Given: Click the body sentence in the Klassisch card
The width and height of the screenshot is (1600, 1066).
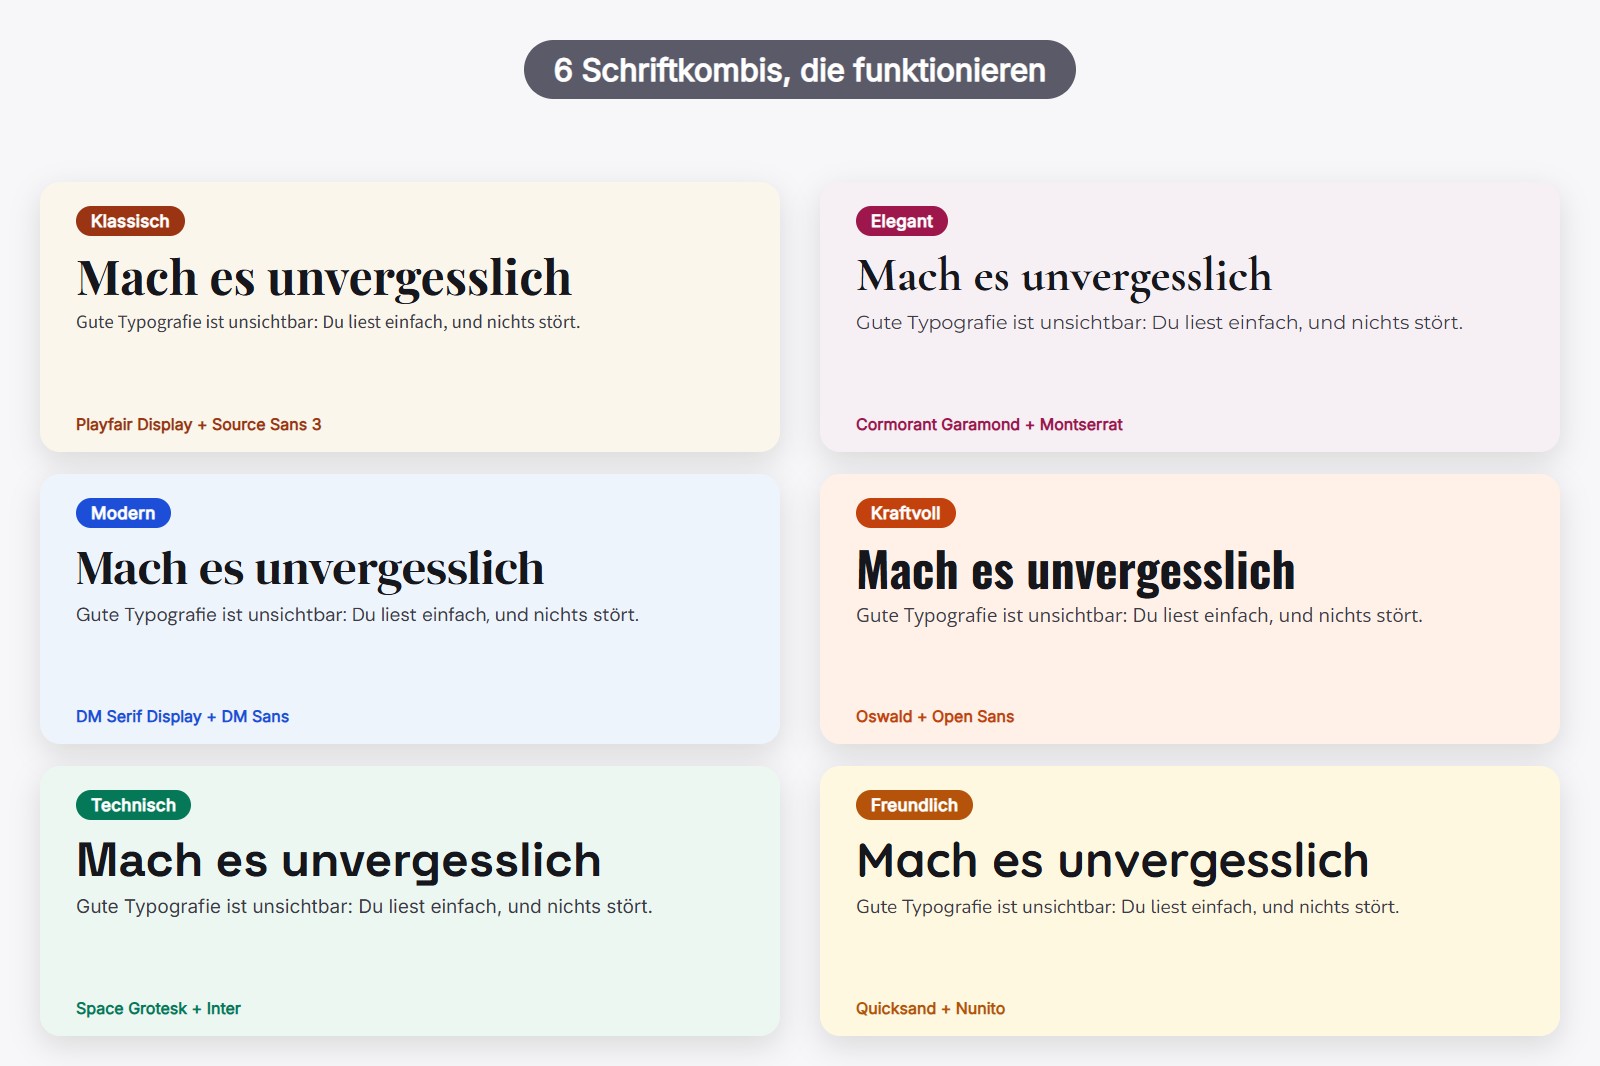Looking at the screenshot, I should [x=328, y=322].
